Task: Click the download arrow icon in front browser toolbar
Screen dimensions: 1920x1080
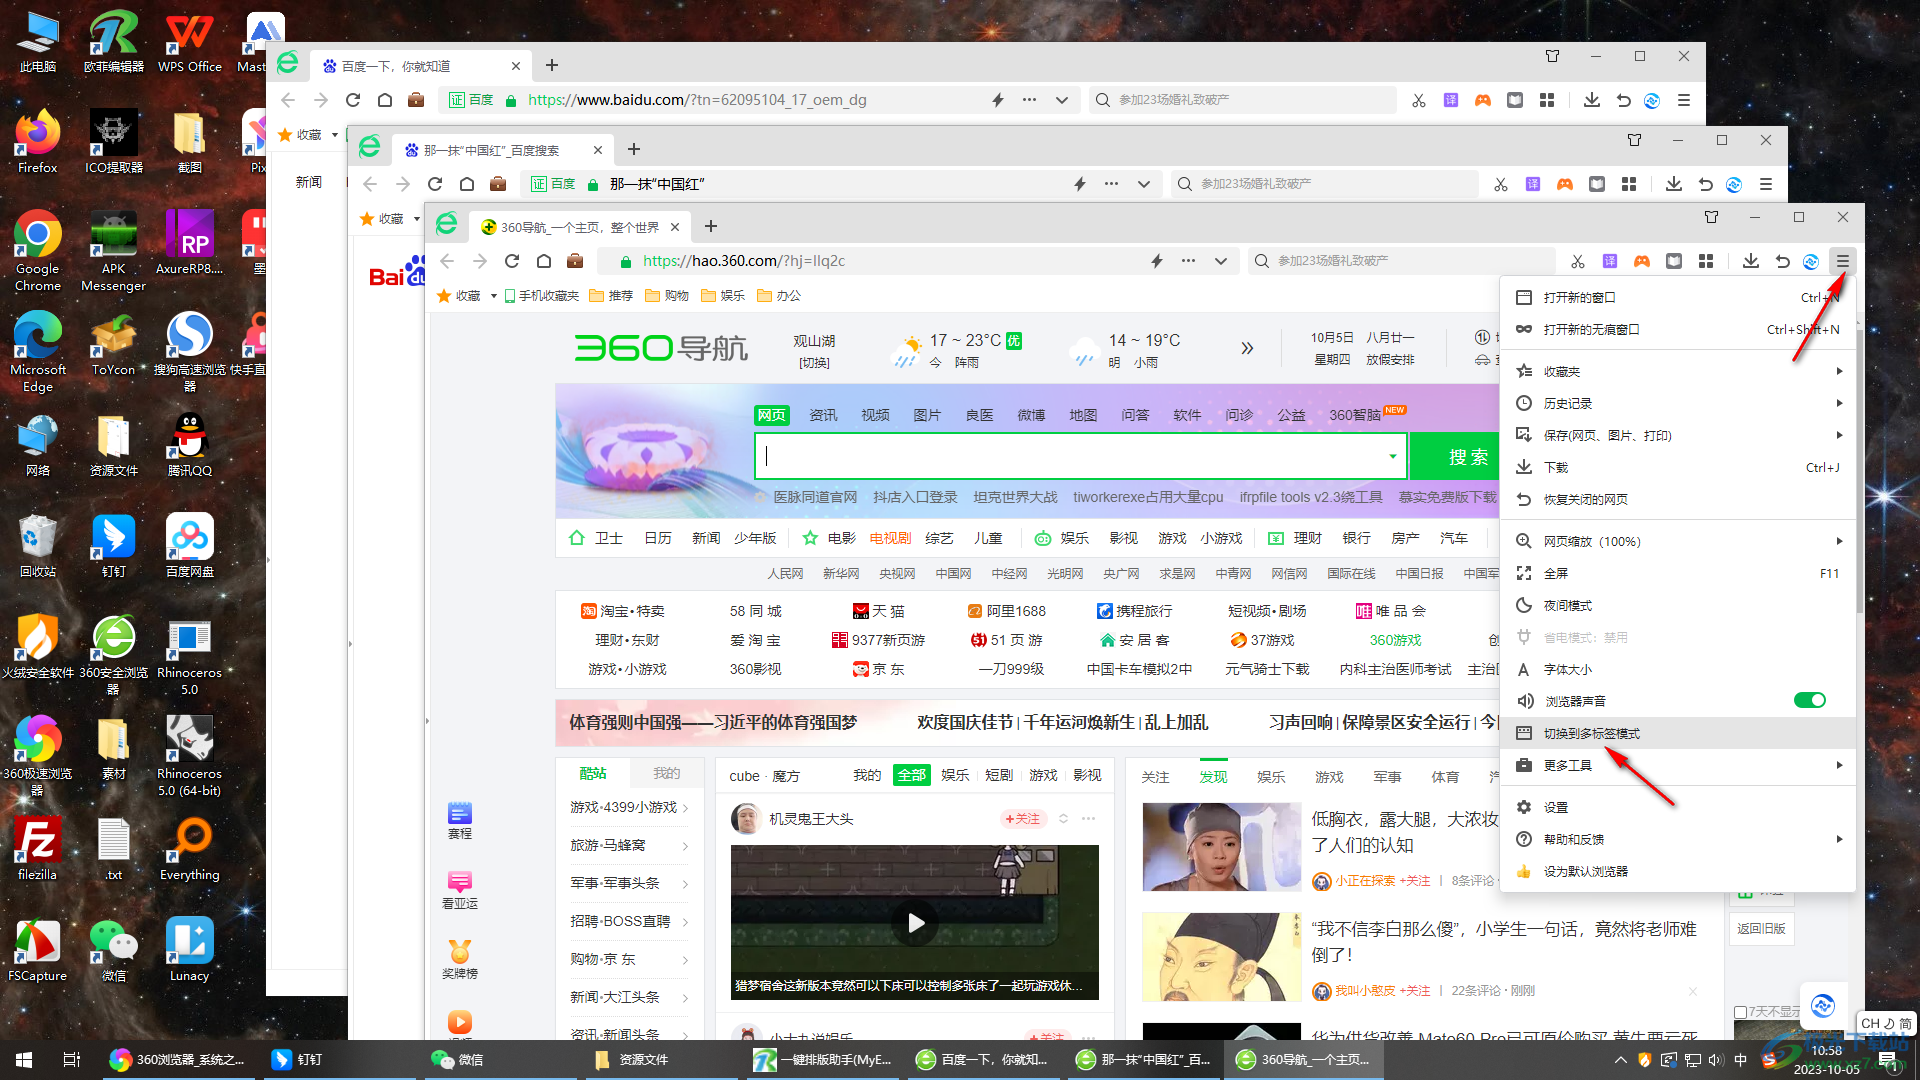Action: pyautogui.click(x=1750, y=261)
